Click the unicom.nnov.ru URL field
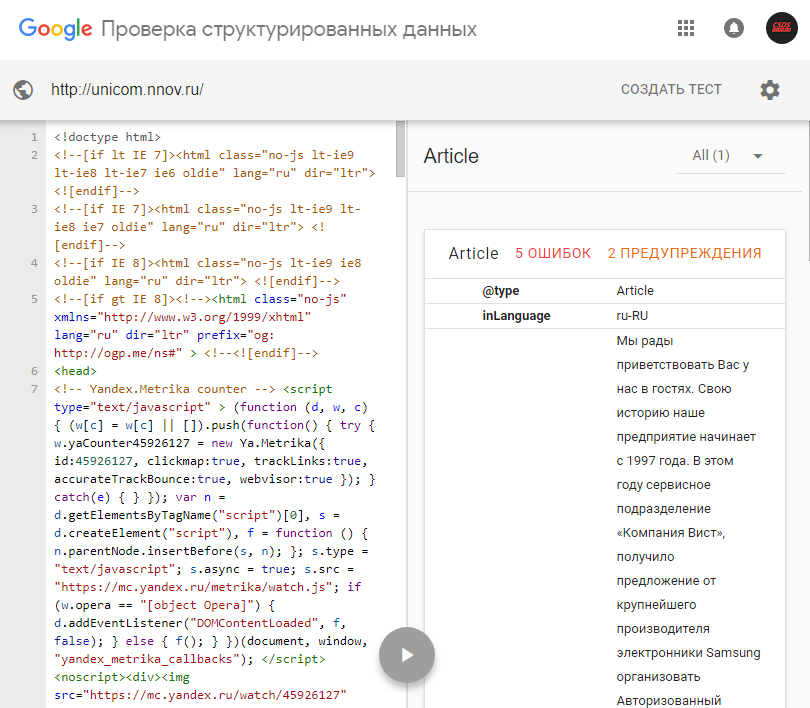Image resolution: width=810 pixels, height=708 pixels. pos(127,90)
